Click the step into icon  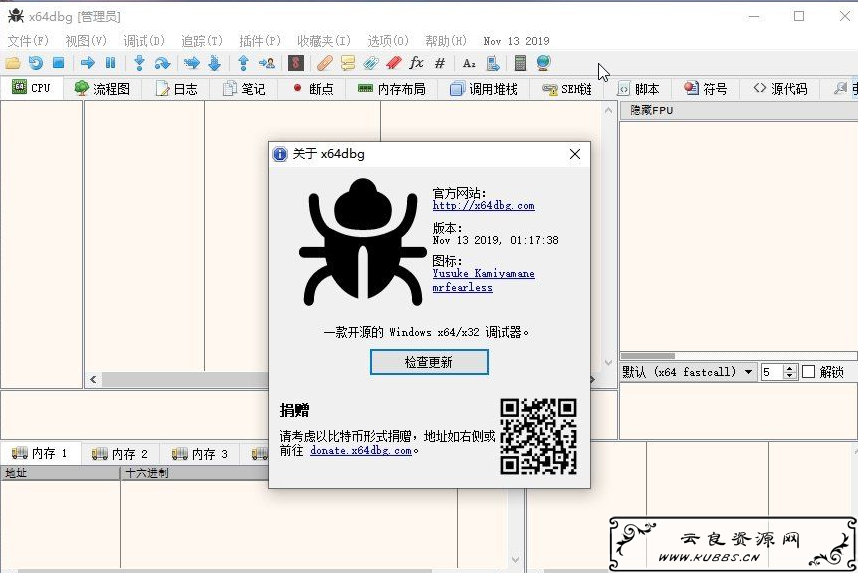pyautogui.click(x=139, y=63)
